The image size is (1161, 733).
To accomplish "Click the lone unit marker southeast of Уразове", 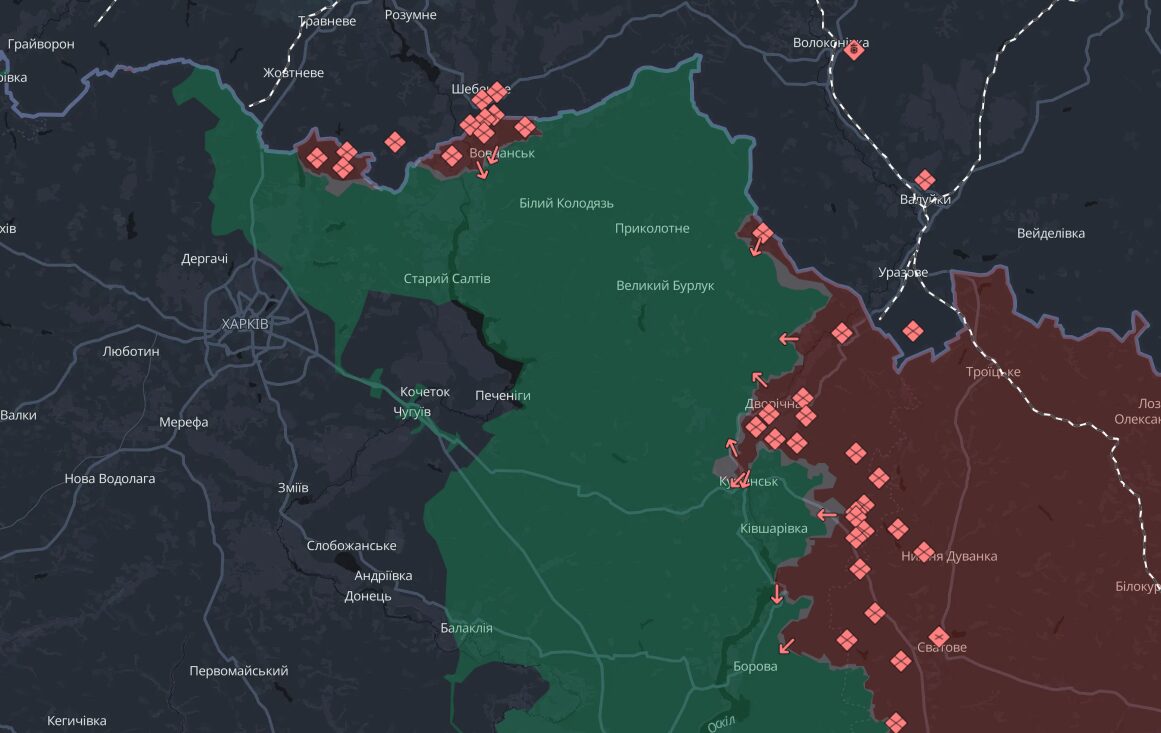I will (x=913, y=331).
